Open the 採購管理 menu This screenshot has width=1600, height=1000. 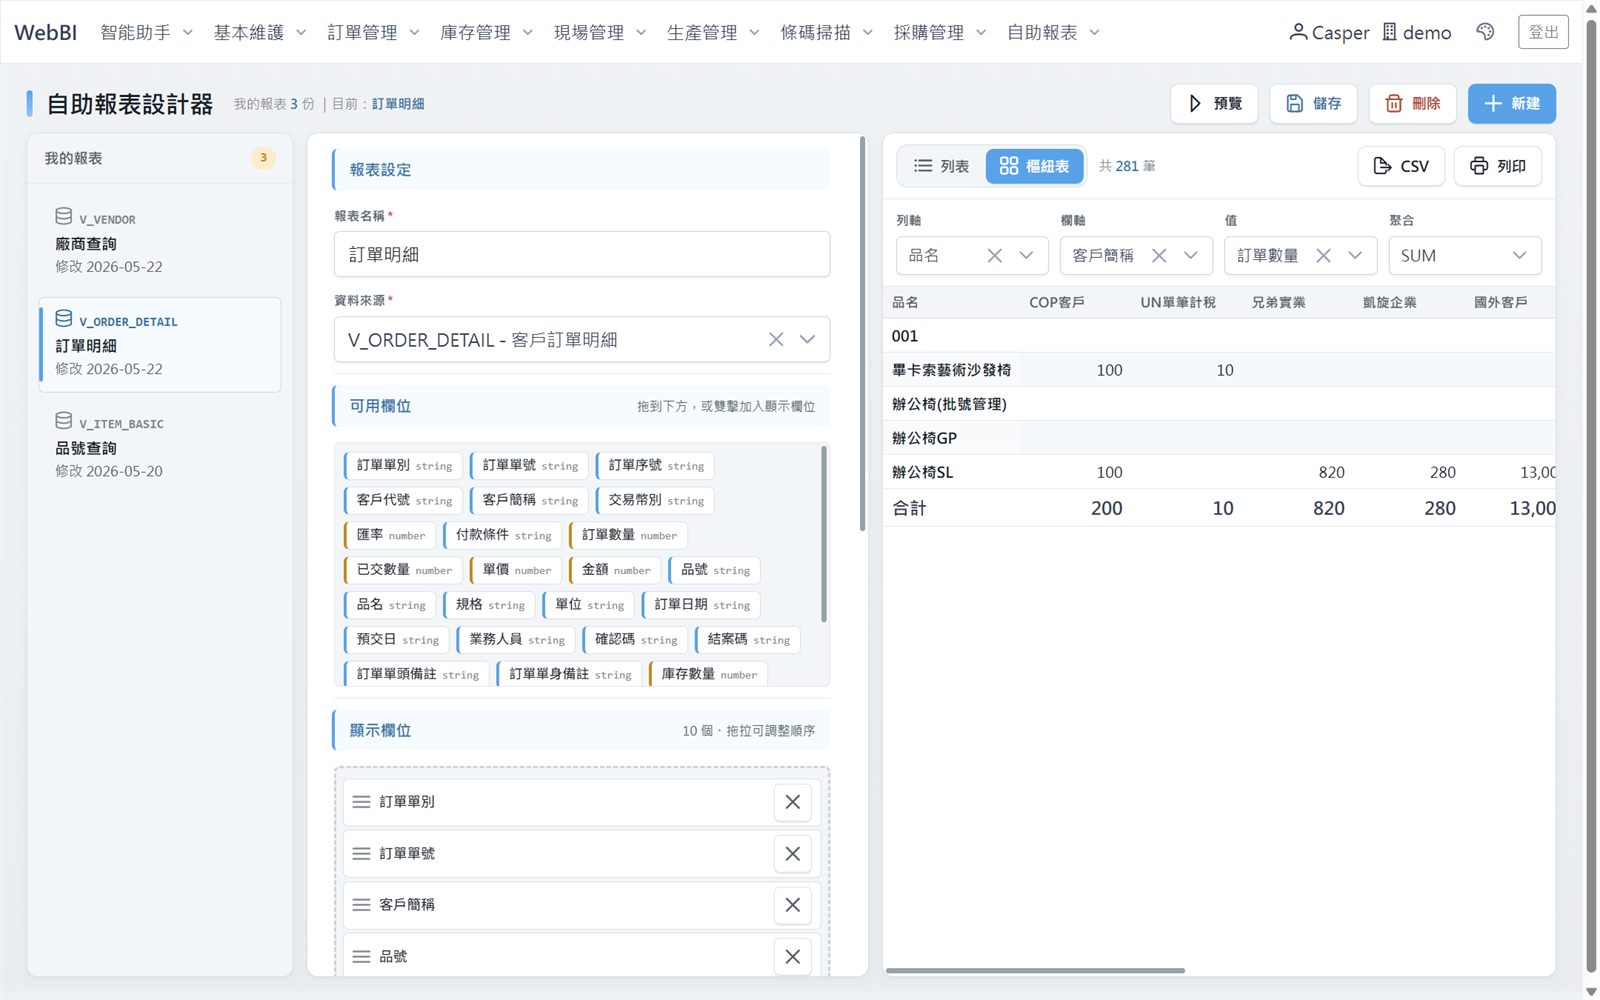tap(940, 33)
